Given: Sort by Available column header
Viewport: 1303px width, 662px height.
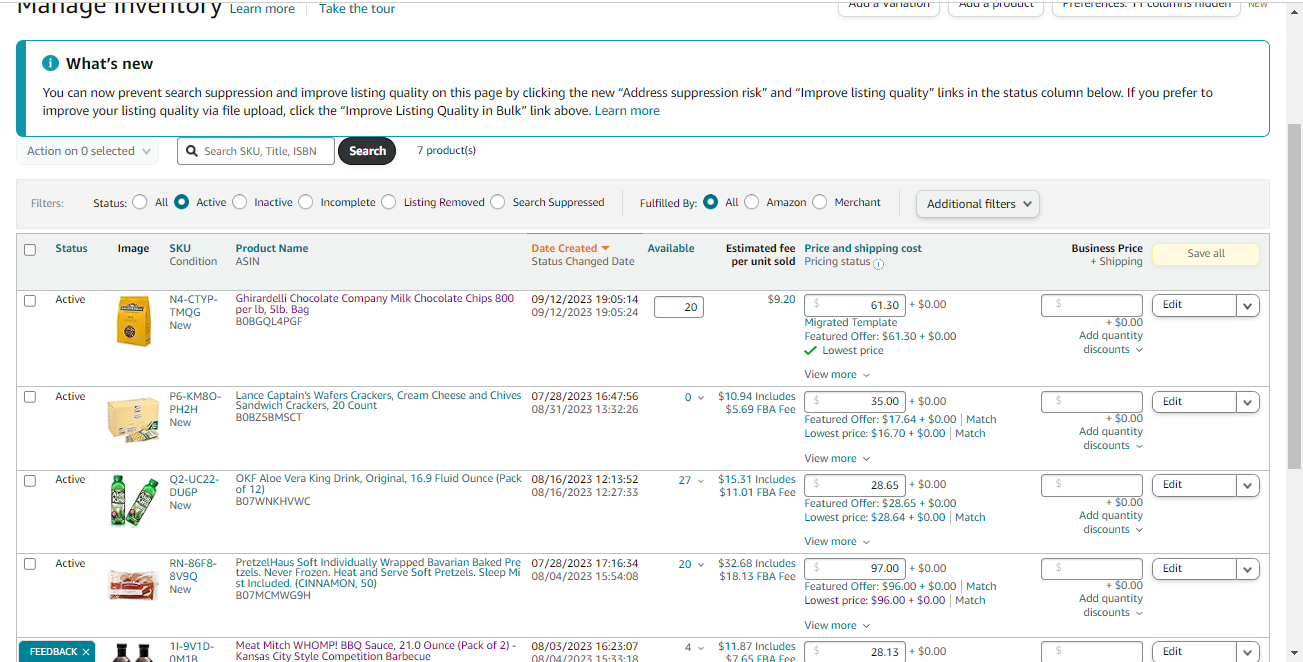Looking at the screenshot, I should coord(671,248).
